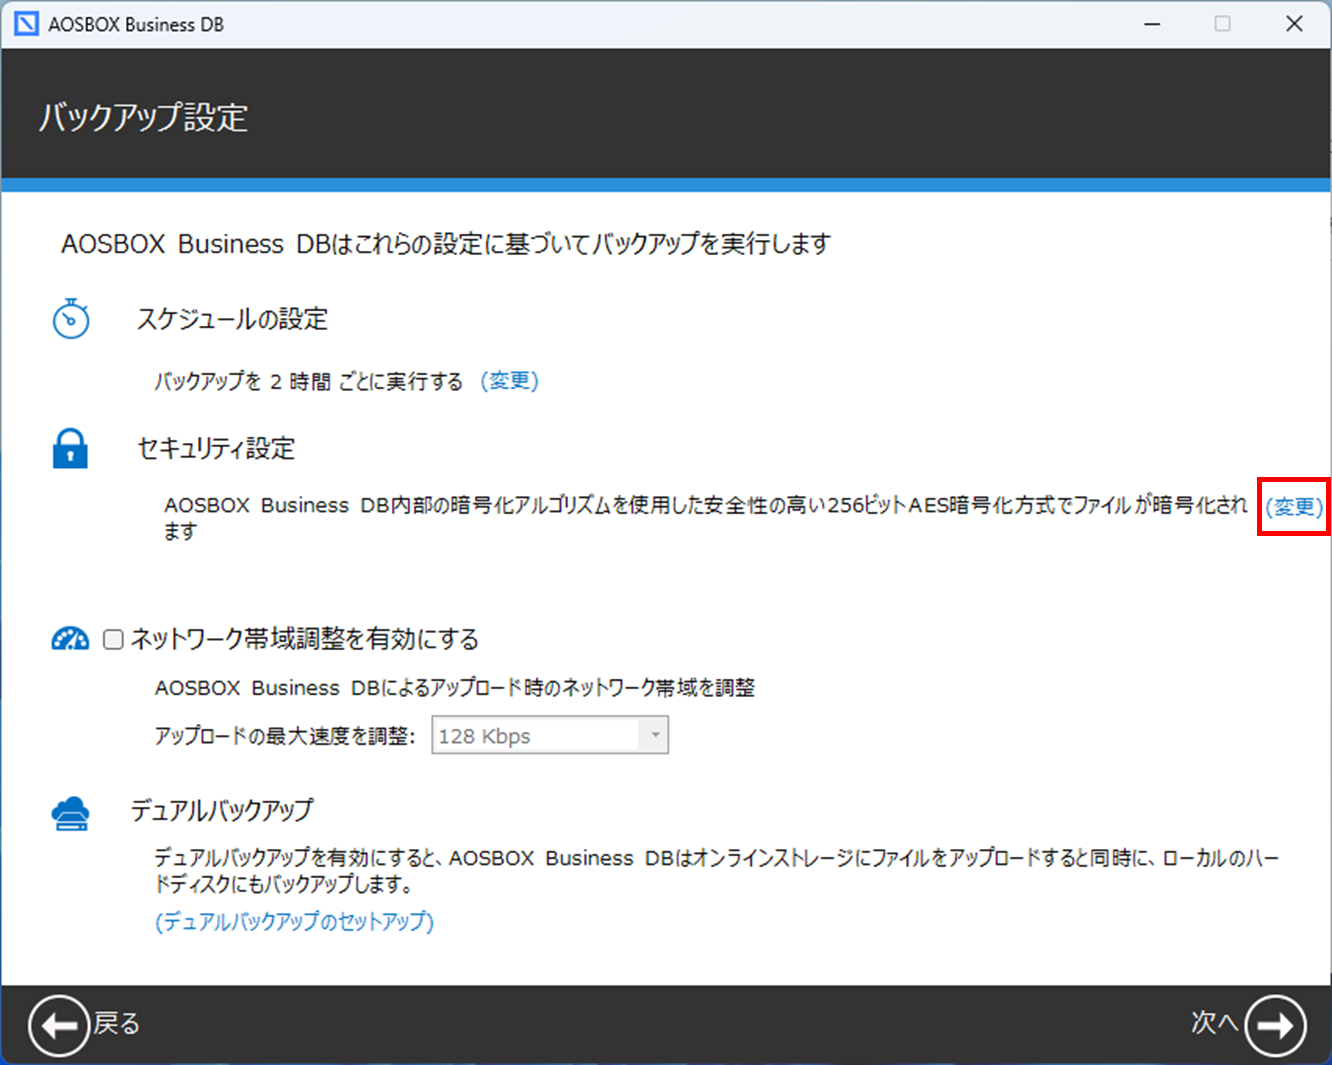Open the 128 Kbps upload speed dropdown
1332x1065 pixels.
tap(550, 736)
